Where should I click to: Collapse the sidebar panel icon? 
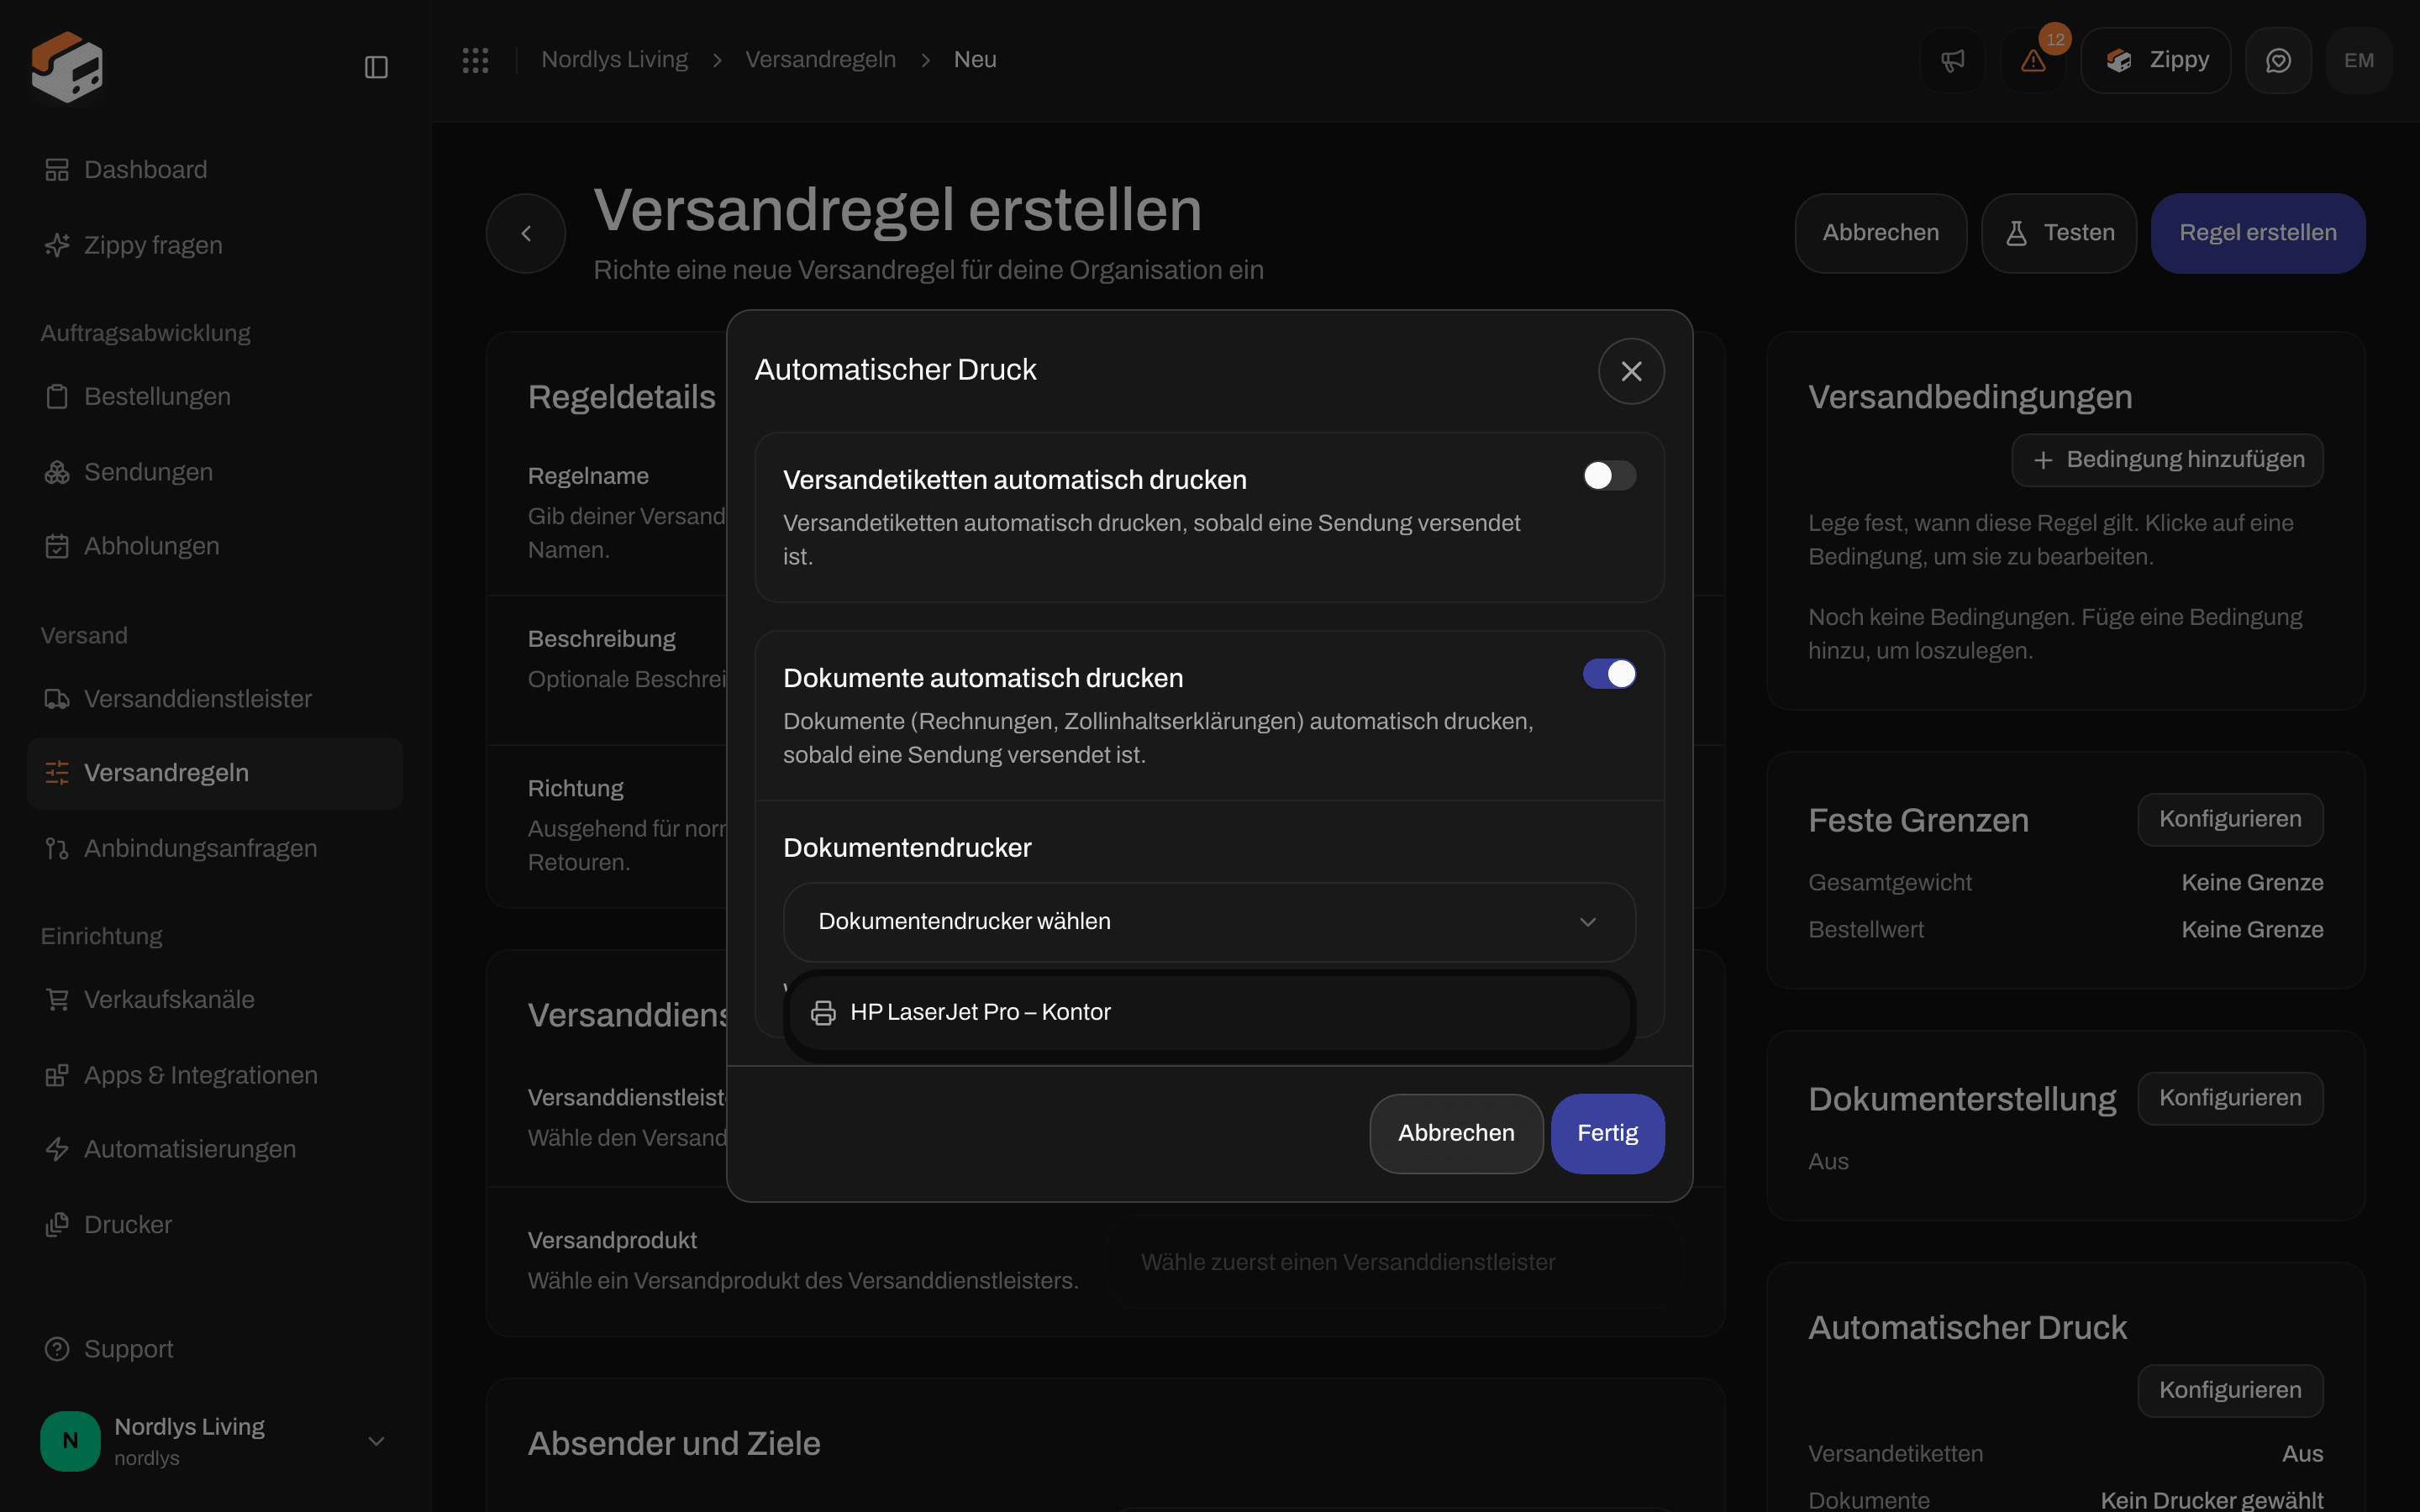(x=376, y=67)
